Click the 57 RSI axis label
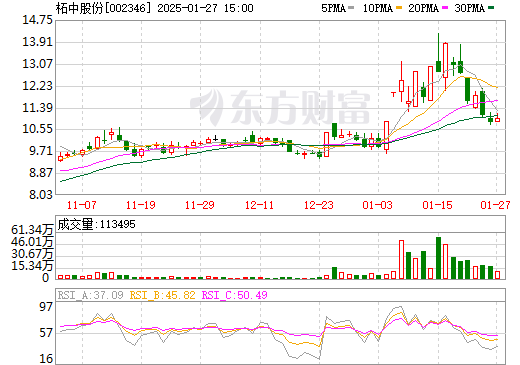The width and height of the screenshot is (520, 365). point(46,333)
